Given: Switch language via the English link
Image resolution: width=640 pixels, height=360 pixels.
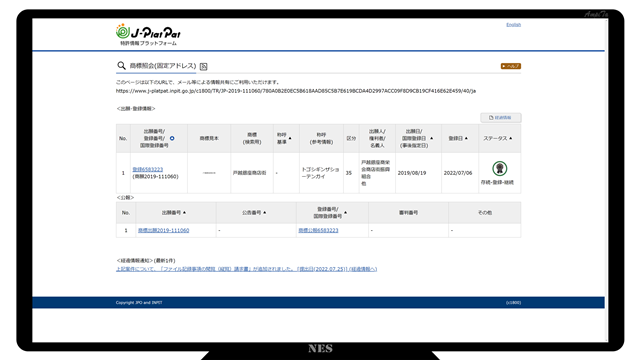Looking at the screenshot, I should [x=513, y=25].
